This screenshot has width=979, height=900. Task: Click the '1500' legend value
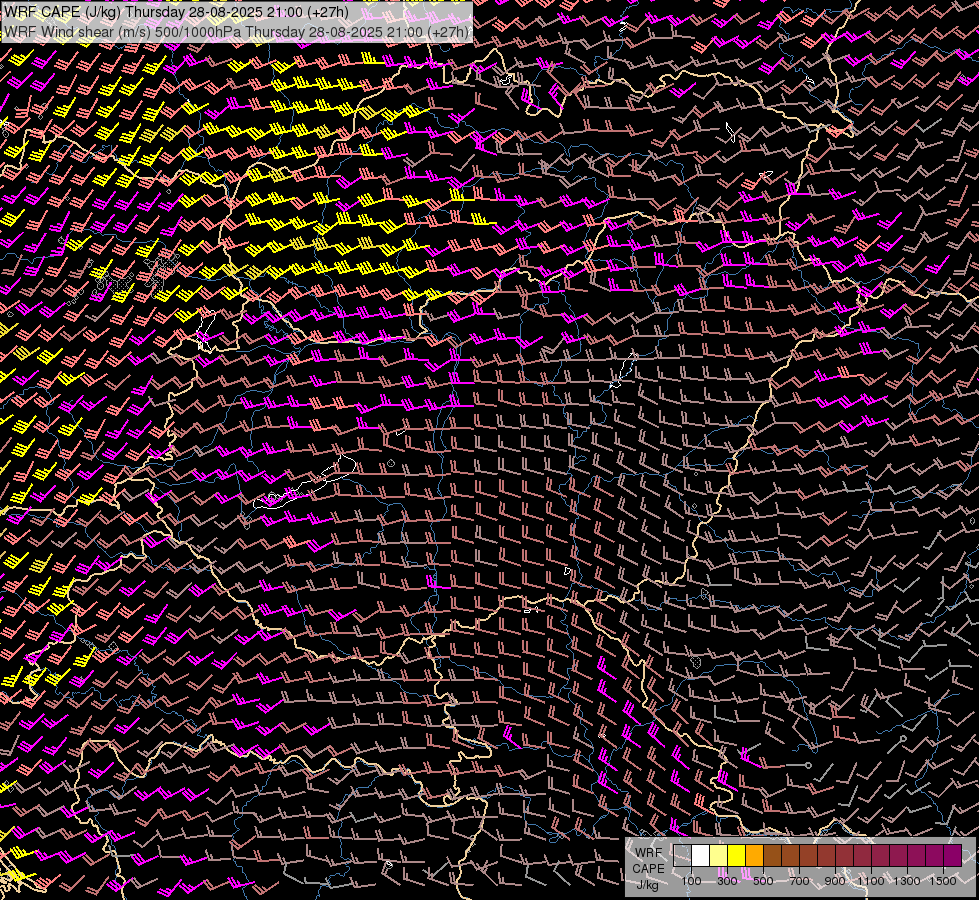[x=943, y=881]
